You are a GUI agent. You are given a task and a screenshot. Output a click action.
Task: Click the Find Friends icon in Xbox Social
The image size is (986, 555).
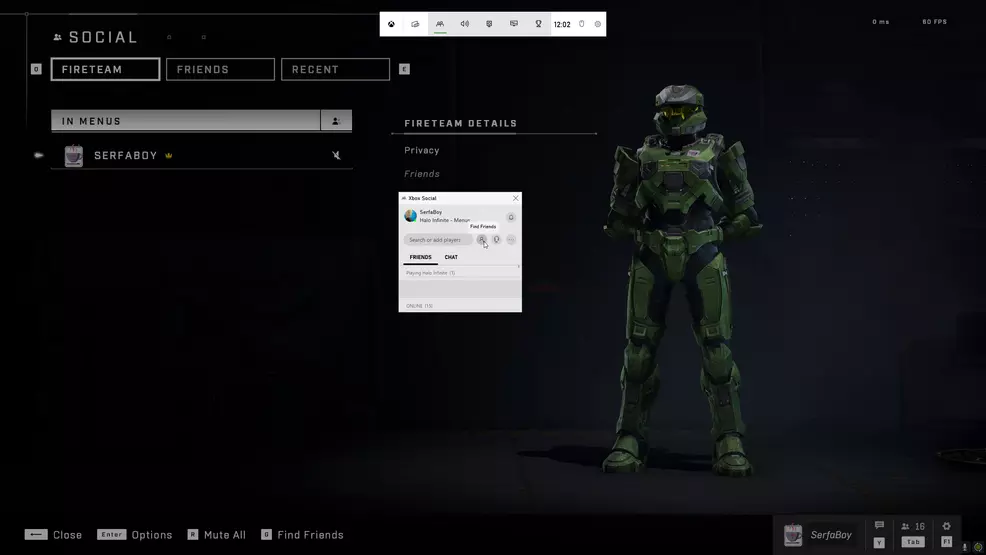coord(482,240)
